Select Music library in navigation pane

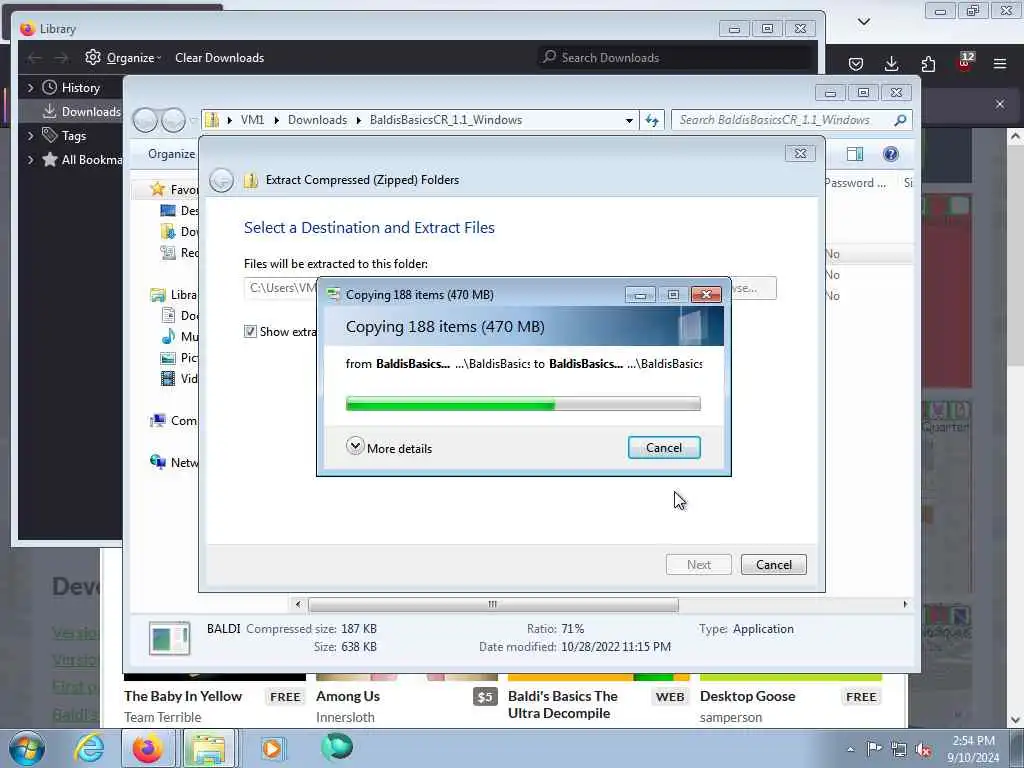point(179,336)
